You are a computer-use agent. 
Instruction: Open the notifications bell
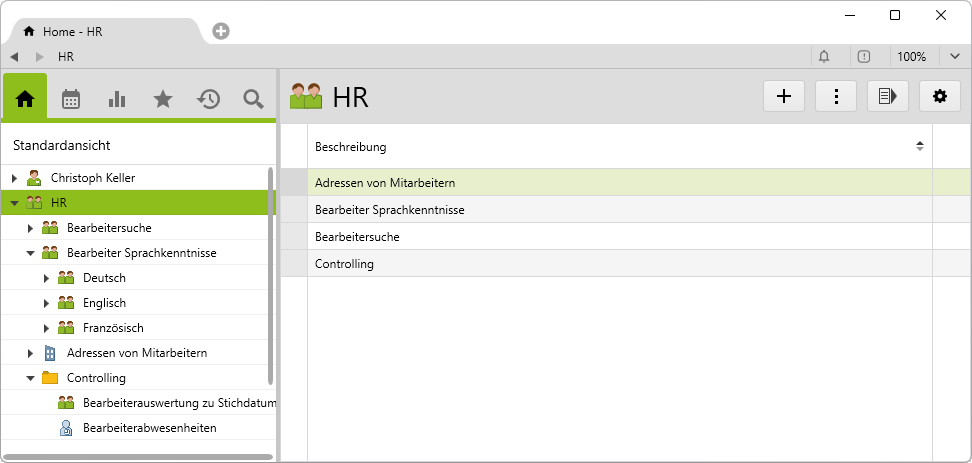tap(825, 57)
